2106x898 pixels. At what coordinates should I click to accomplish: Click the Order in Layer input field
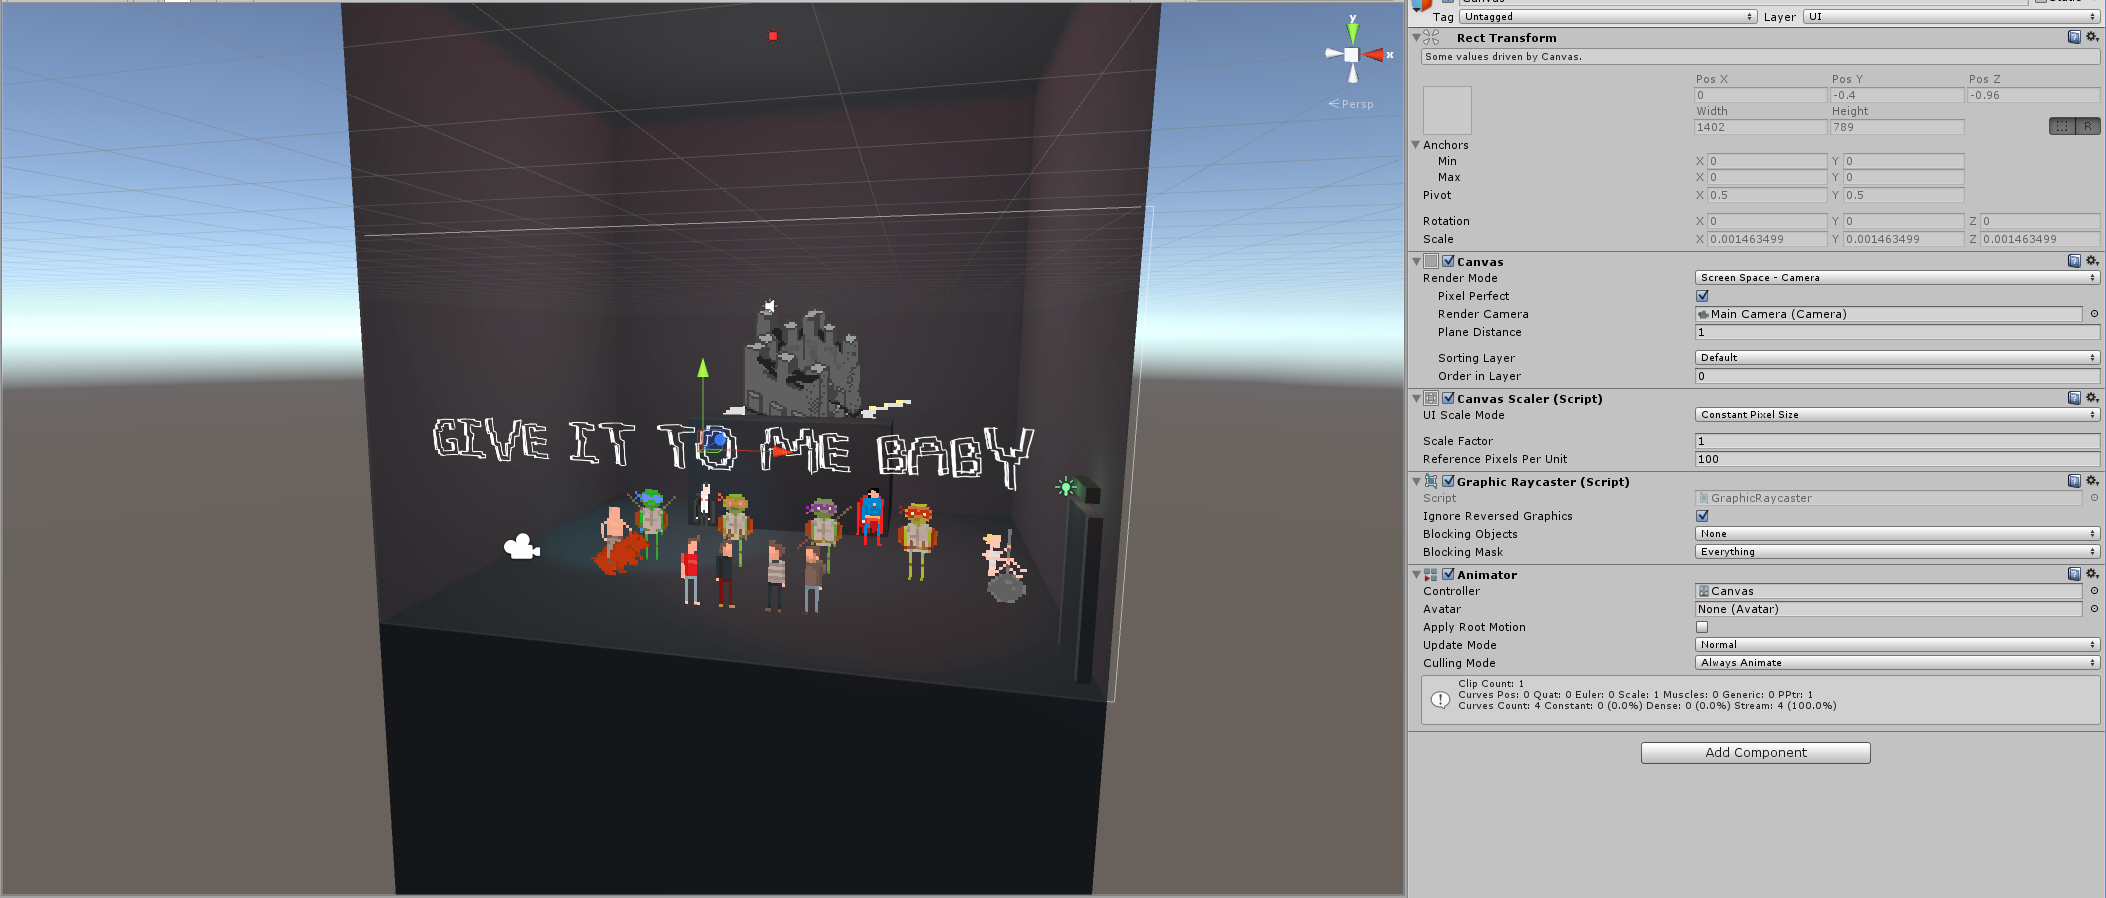pyautogui.click(x=1898, y=376)
